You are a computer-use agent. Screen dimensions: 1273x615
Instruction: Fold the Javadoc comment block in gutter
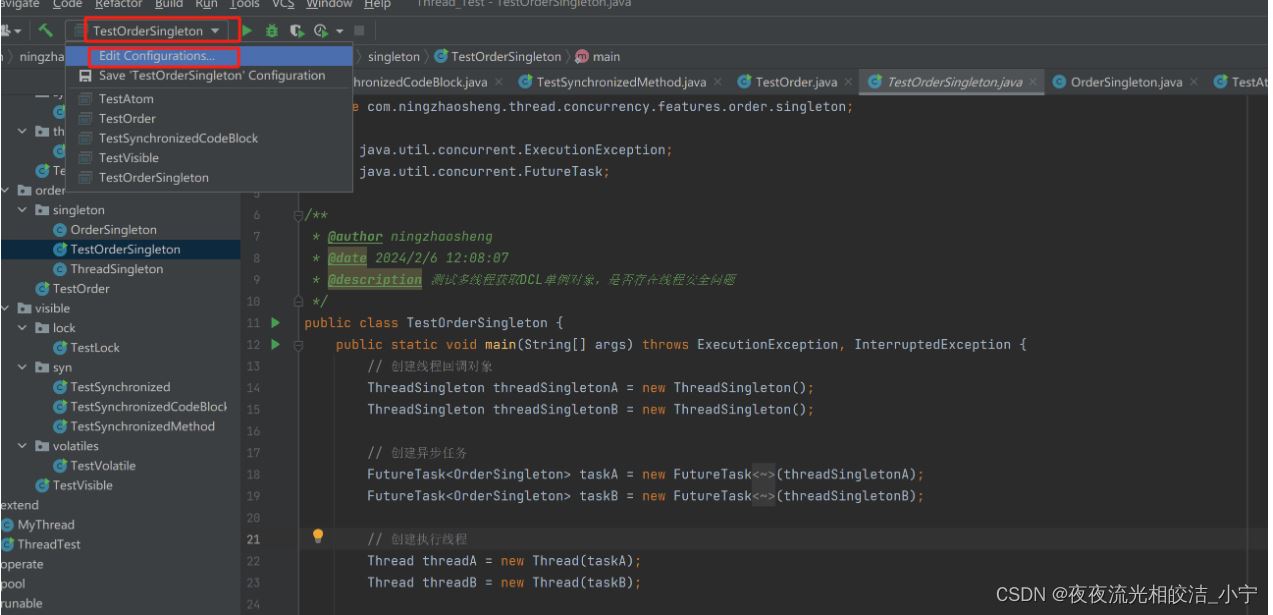(297, 216)
